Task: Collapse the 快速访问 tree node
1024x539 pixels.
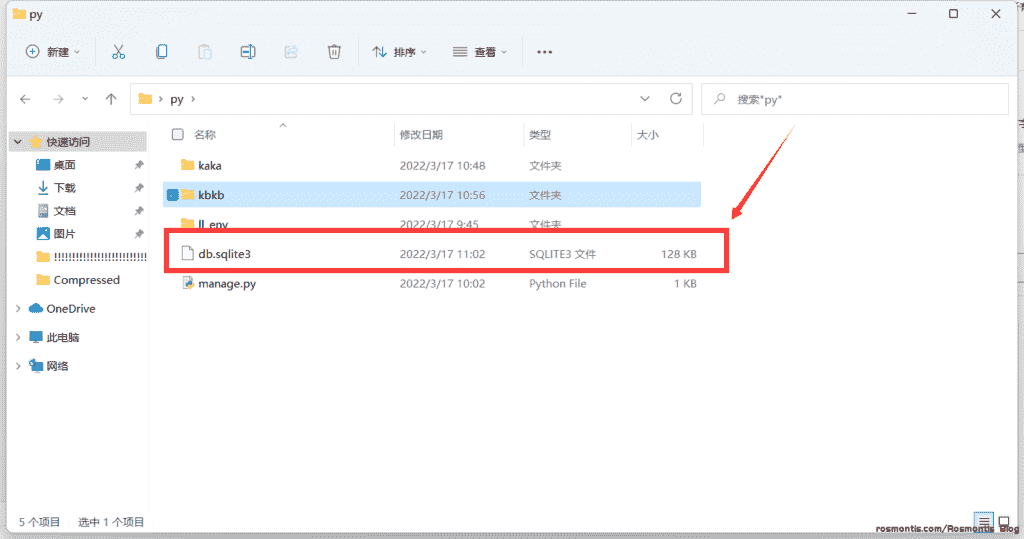Action: click(x=18, y=142)
